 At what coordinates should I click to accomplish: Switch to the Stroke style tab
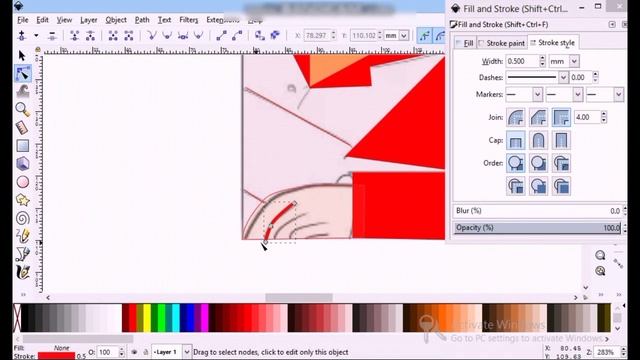pos(553,42)
